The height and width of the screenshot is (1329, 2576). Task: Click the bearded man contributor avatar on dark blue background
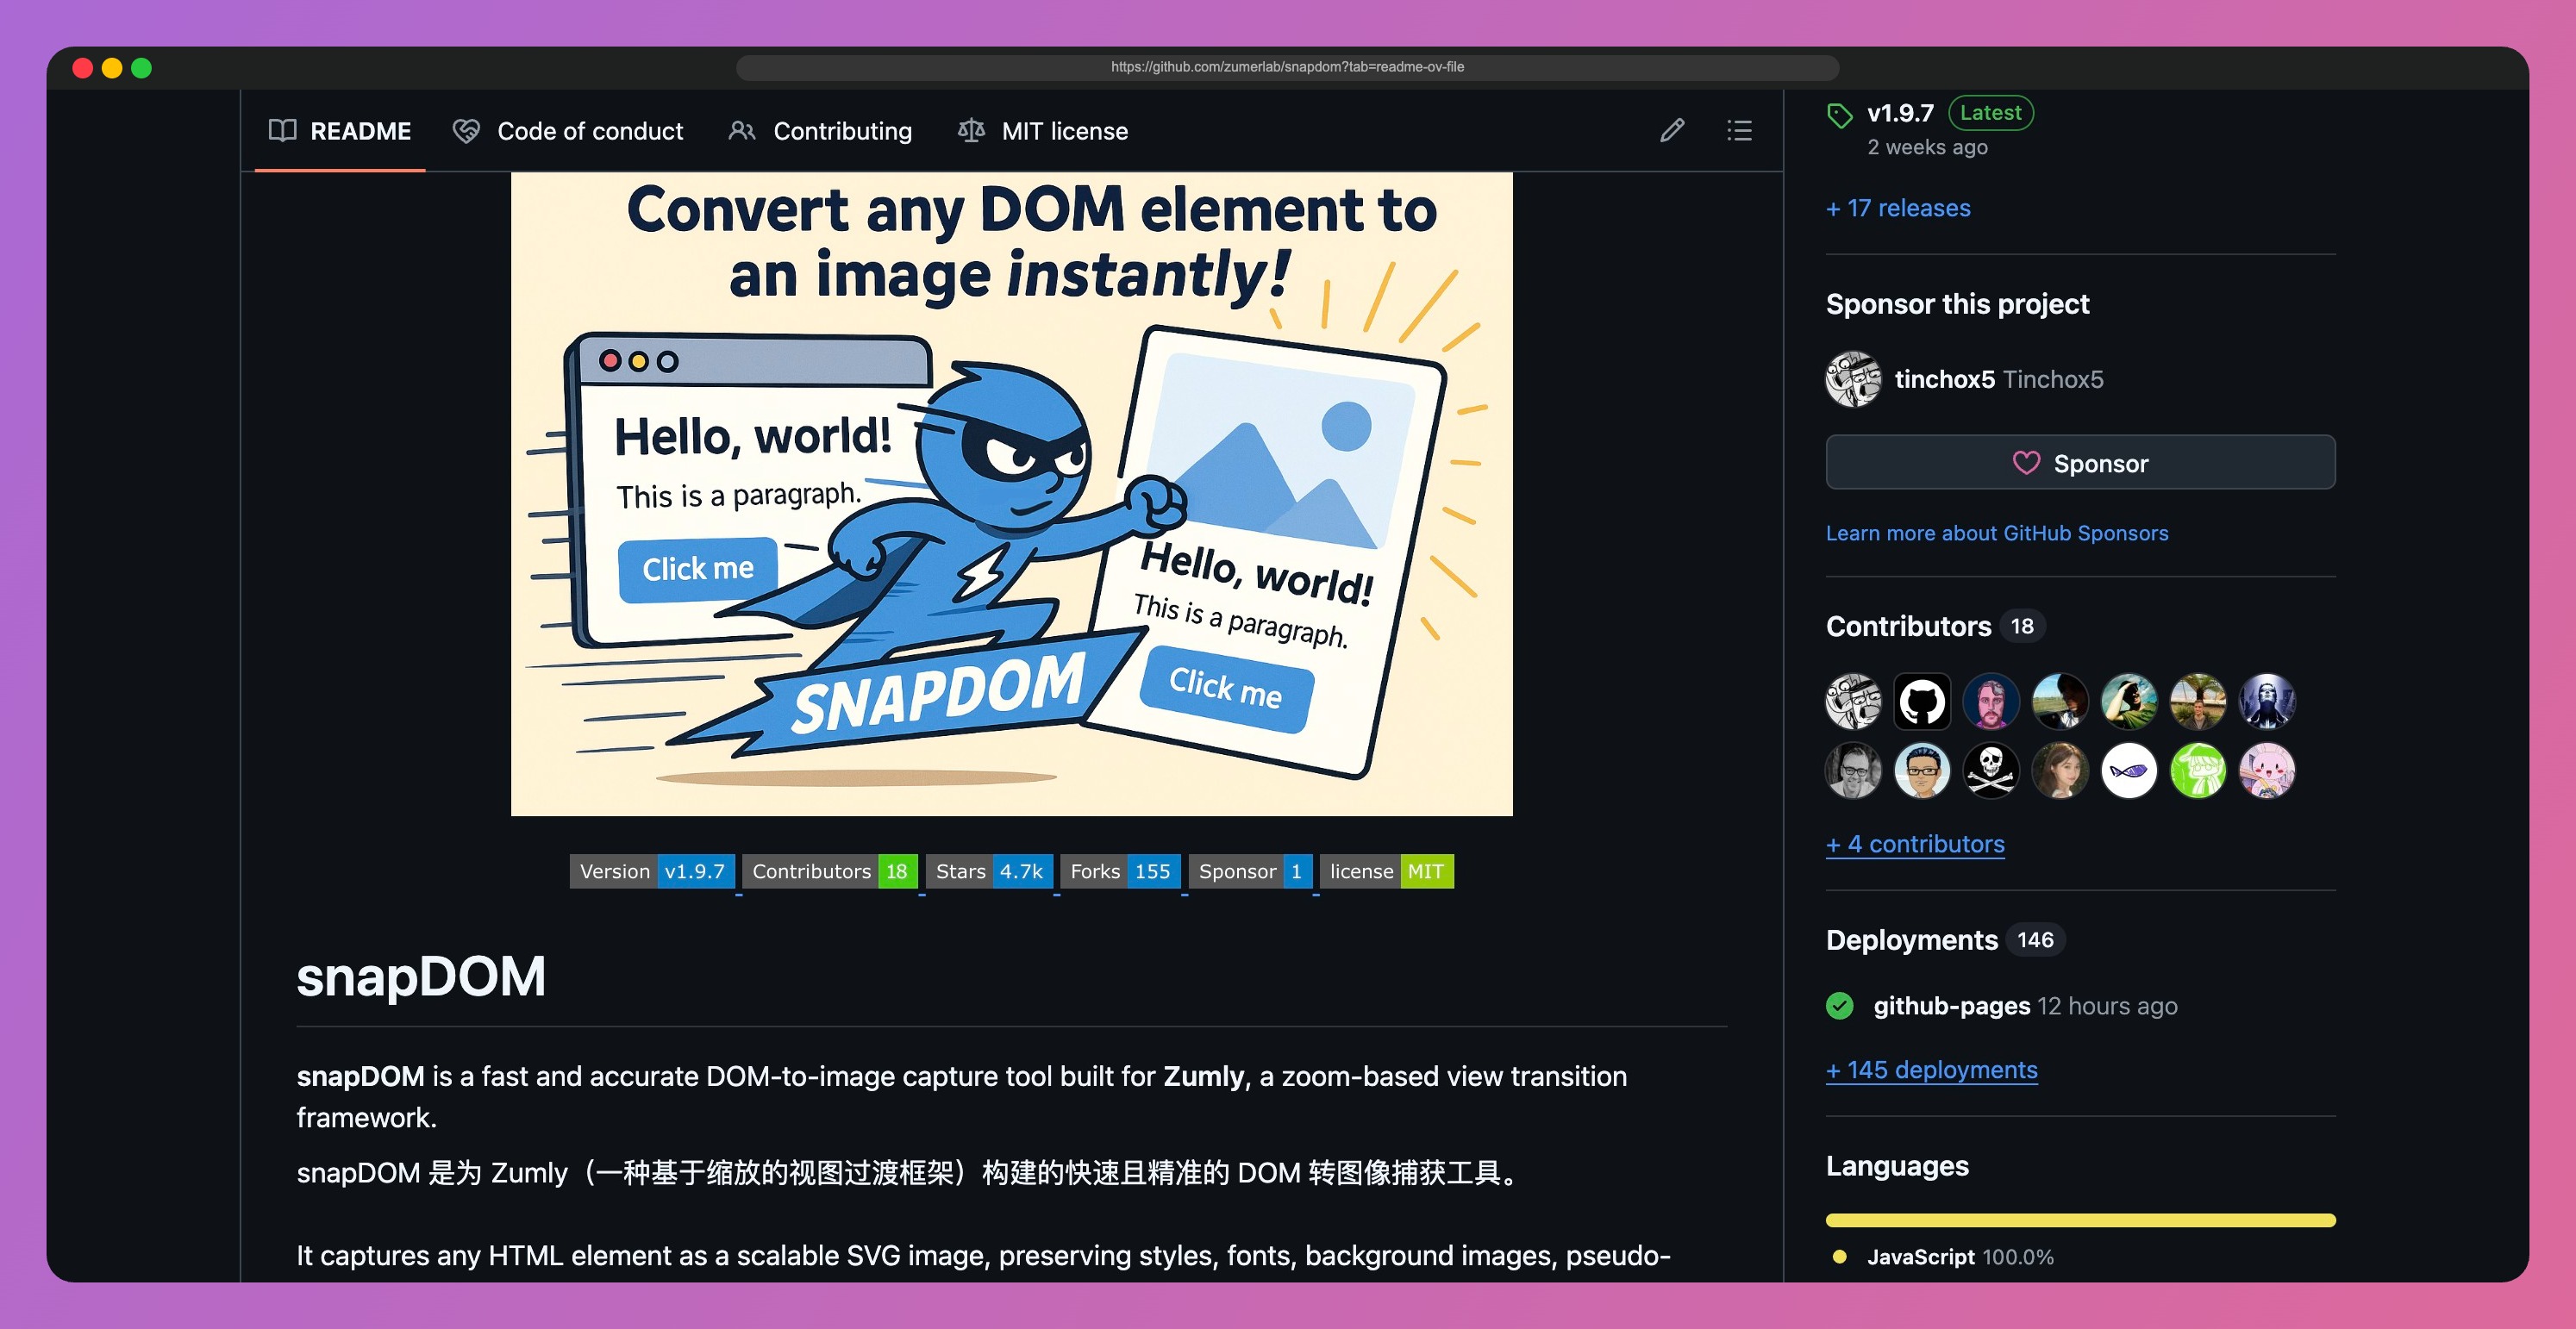tap(1991, 701)
